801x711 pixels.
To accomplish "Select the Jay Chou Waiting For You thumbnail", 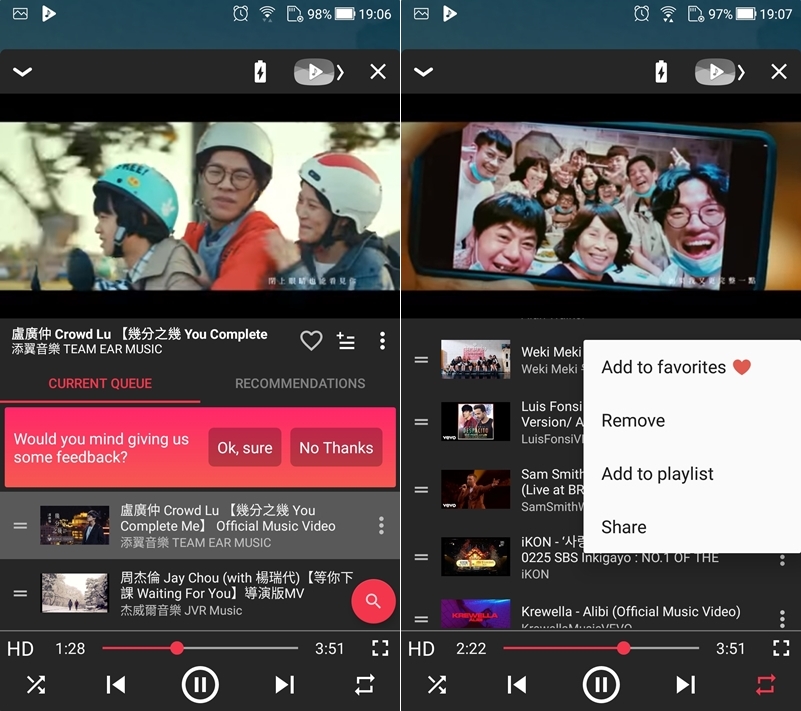I will tap(75, 593).
